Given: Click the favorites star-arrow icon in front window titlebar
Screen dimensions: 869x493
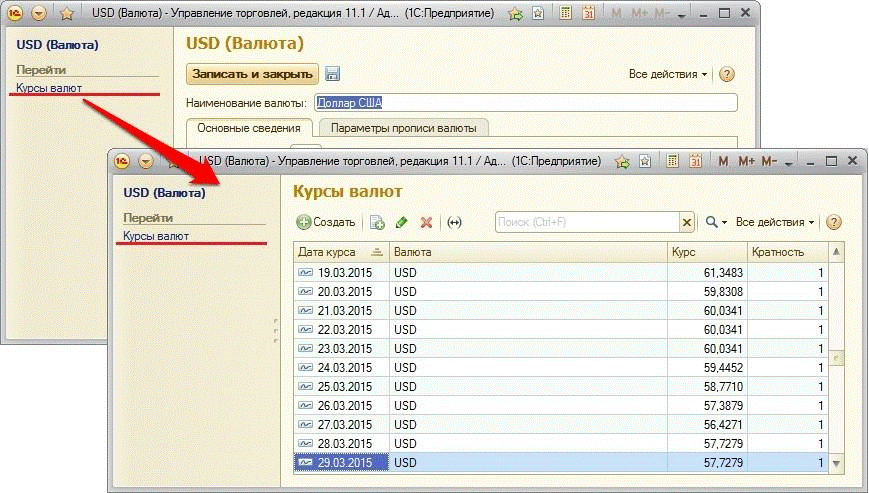Looking at the screenshot, I should 622,162.
